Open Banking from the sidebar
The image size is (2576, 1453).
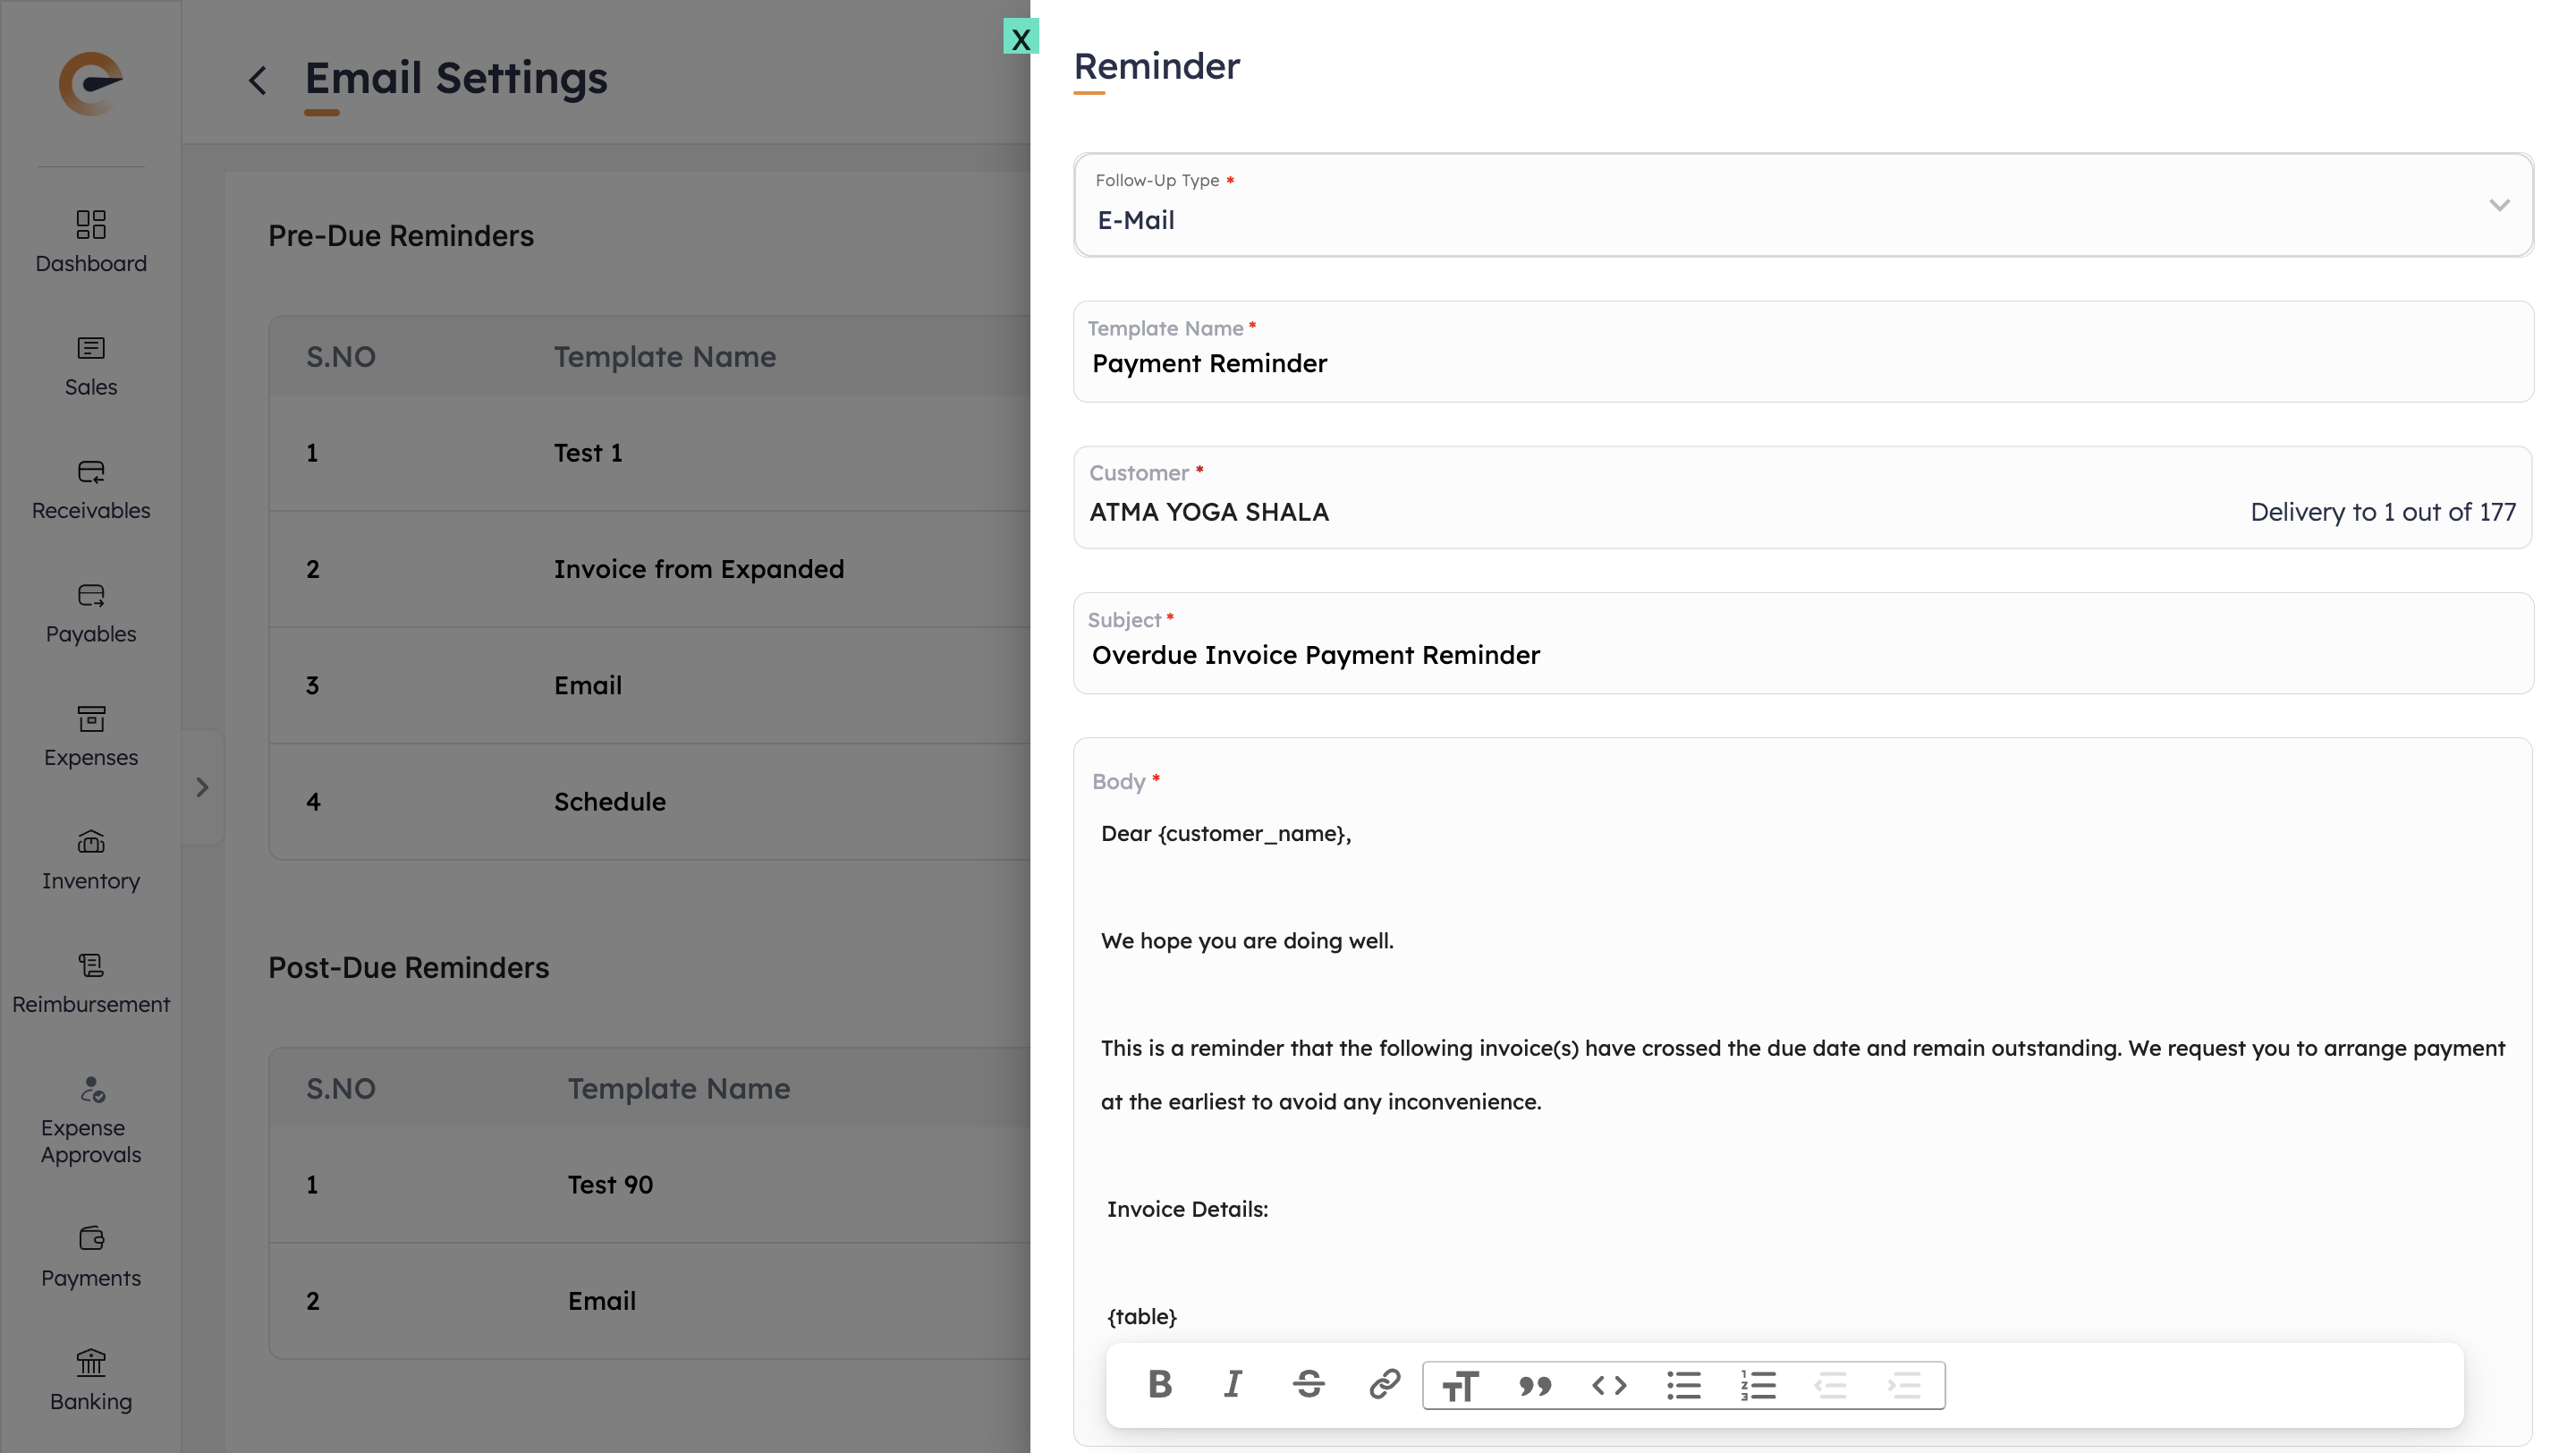click(x=91, y=1380)
